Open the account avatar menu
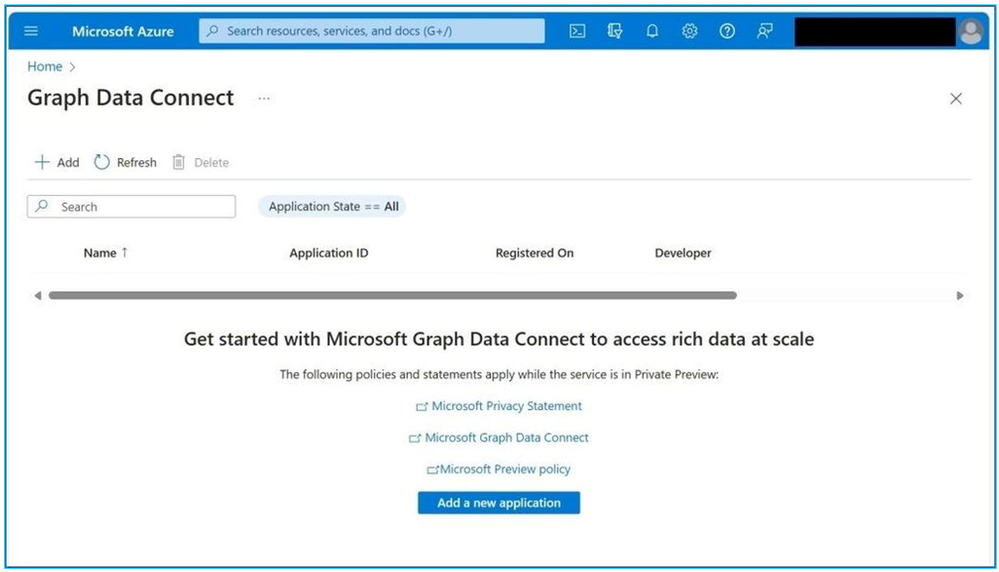 coord(971,31)
